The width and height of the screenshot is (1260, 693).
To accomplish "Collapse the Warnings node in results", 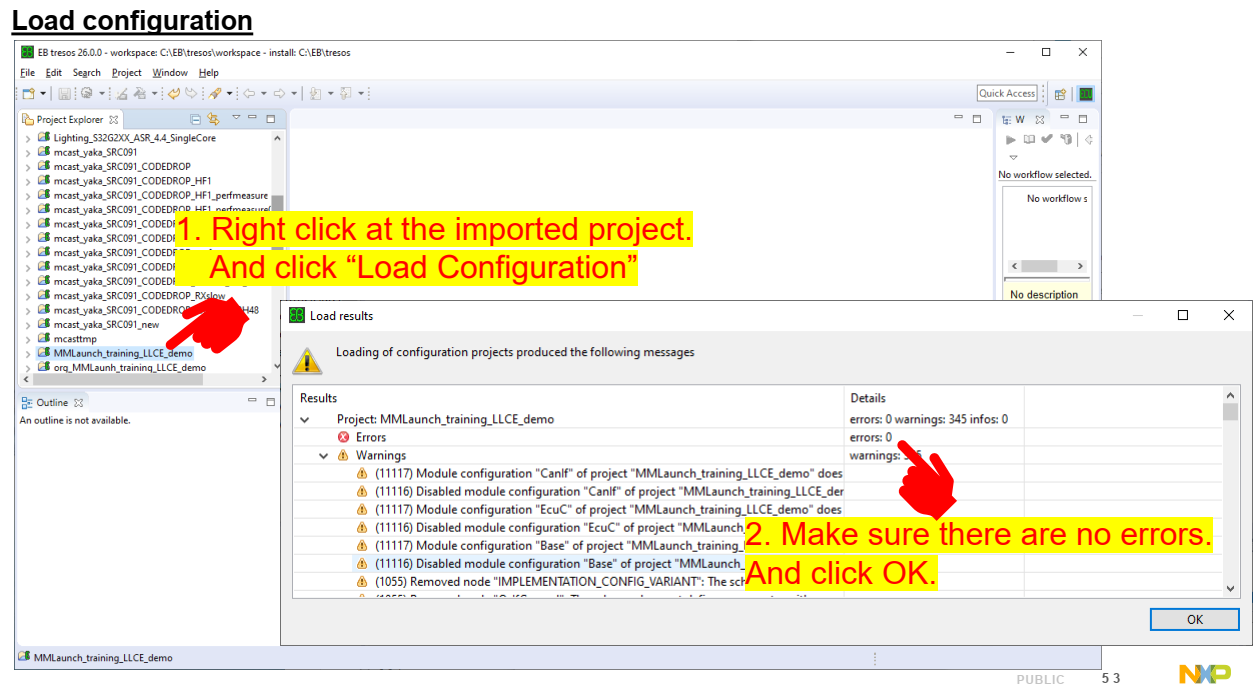I will tap(324, 456).
